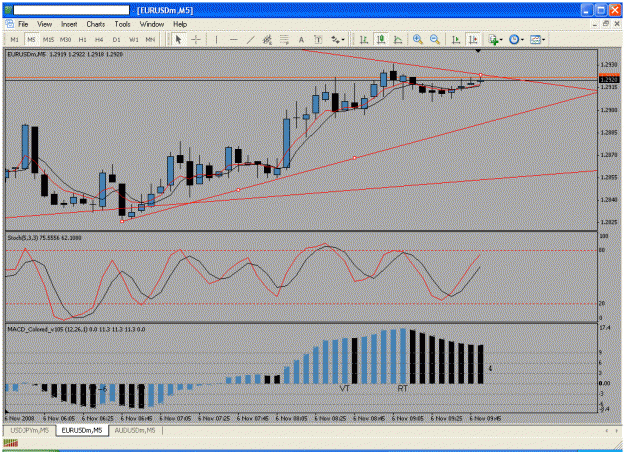Switch chart to bar chart
Image resolution: width=625 pixels, height=452 pixels.
click(x=364, y=39)
